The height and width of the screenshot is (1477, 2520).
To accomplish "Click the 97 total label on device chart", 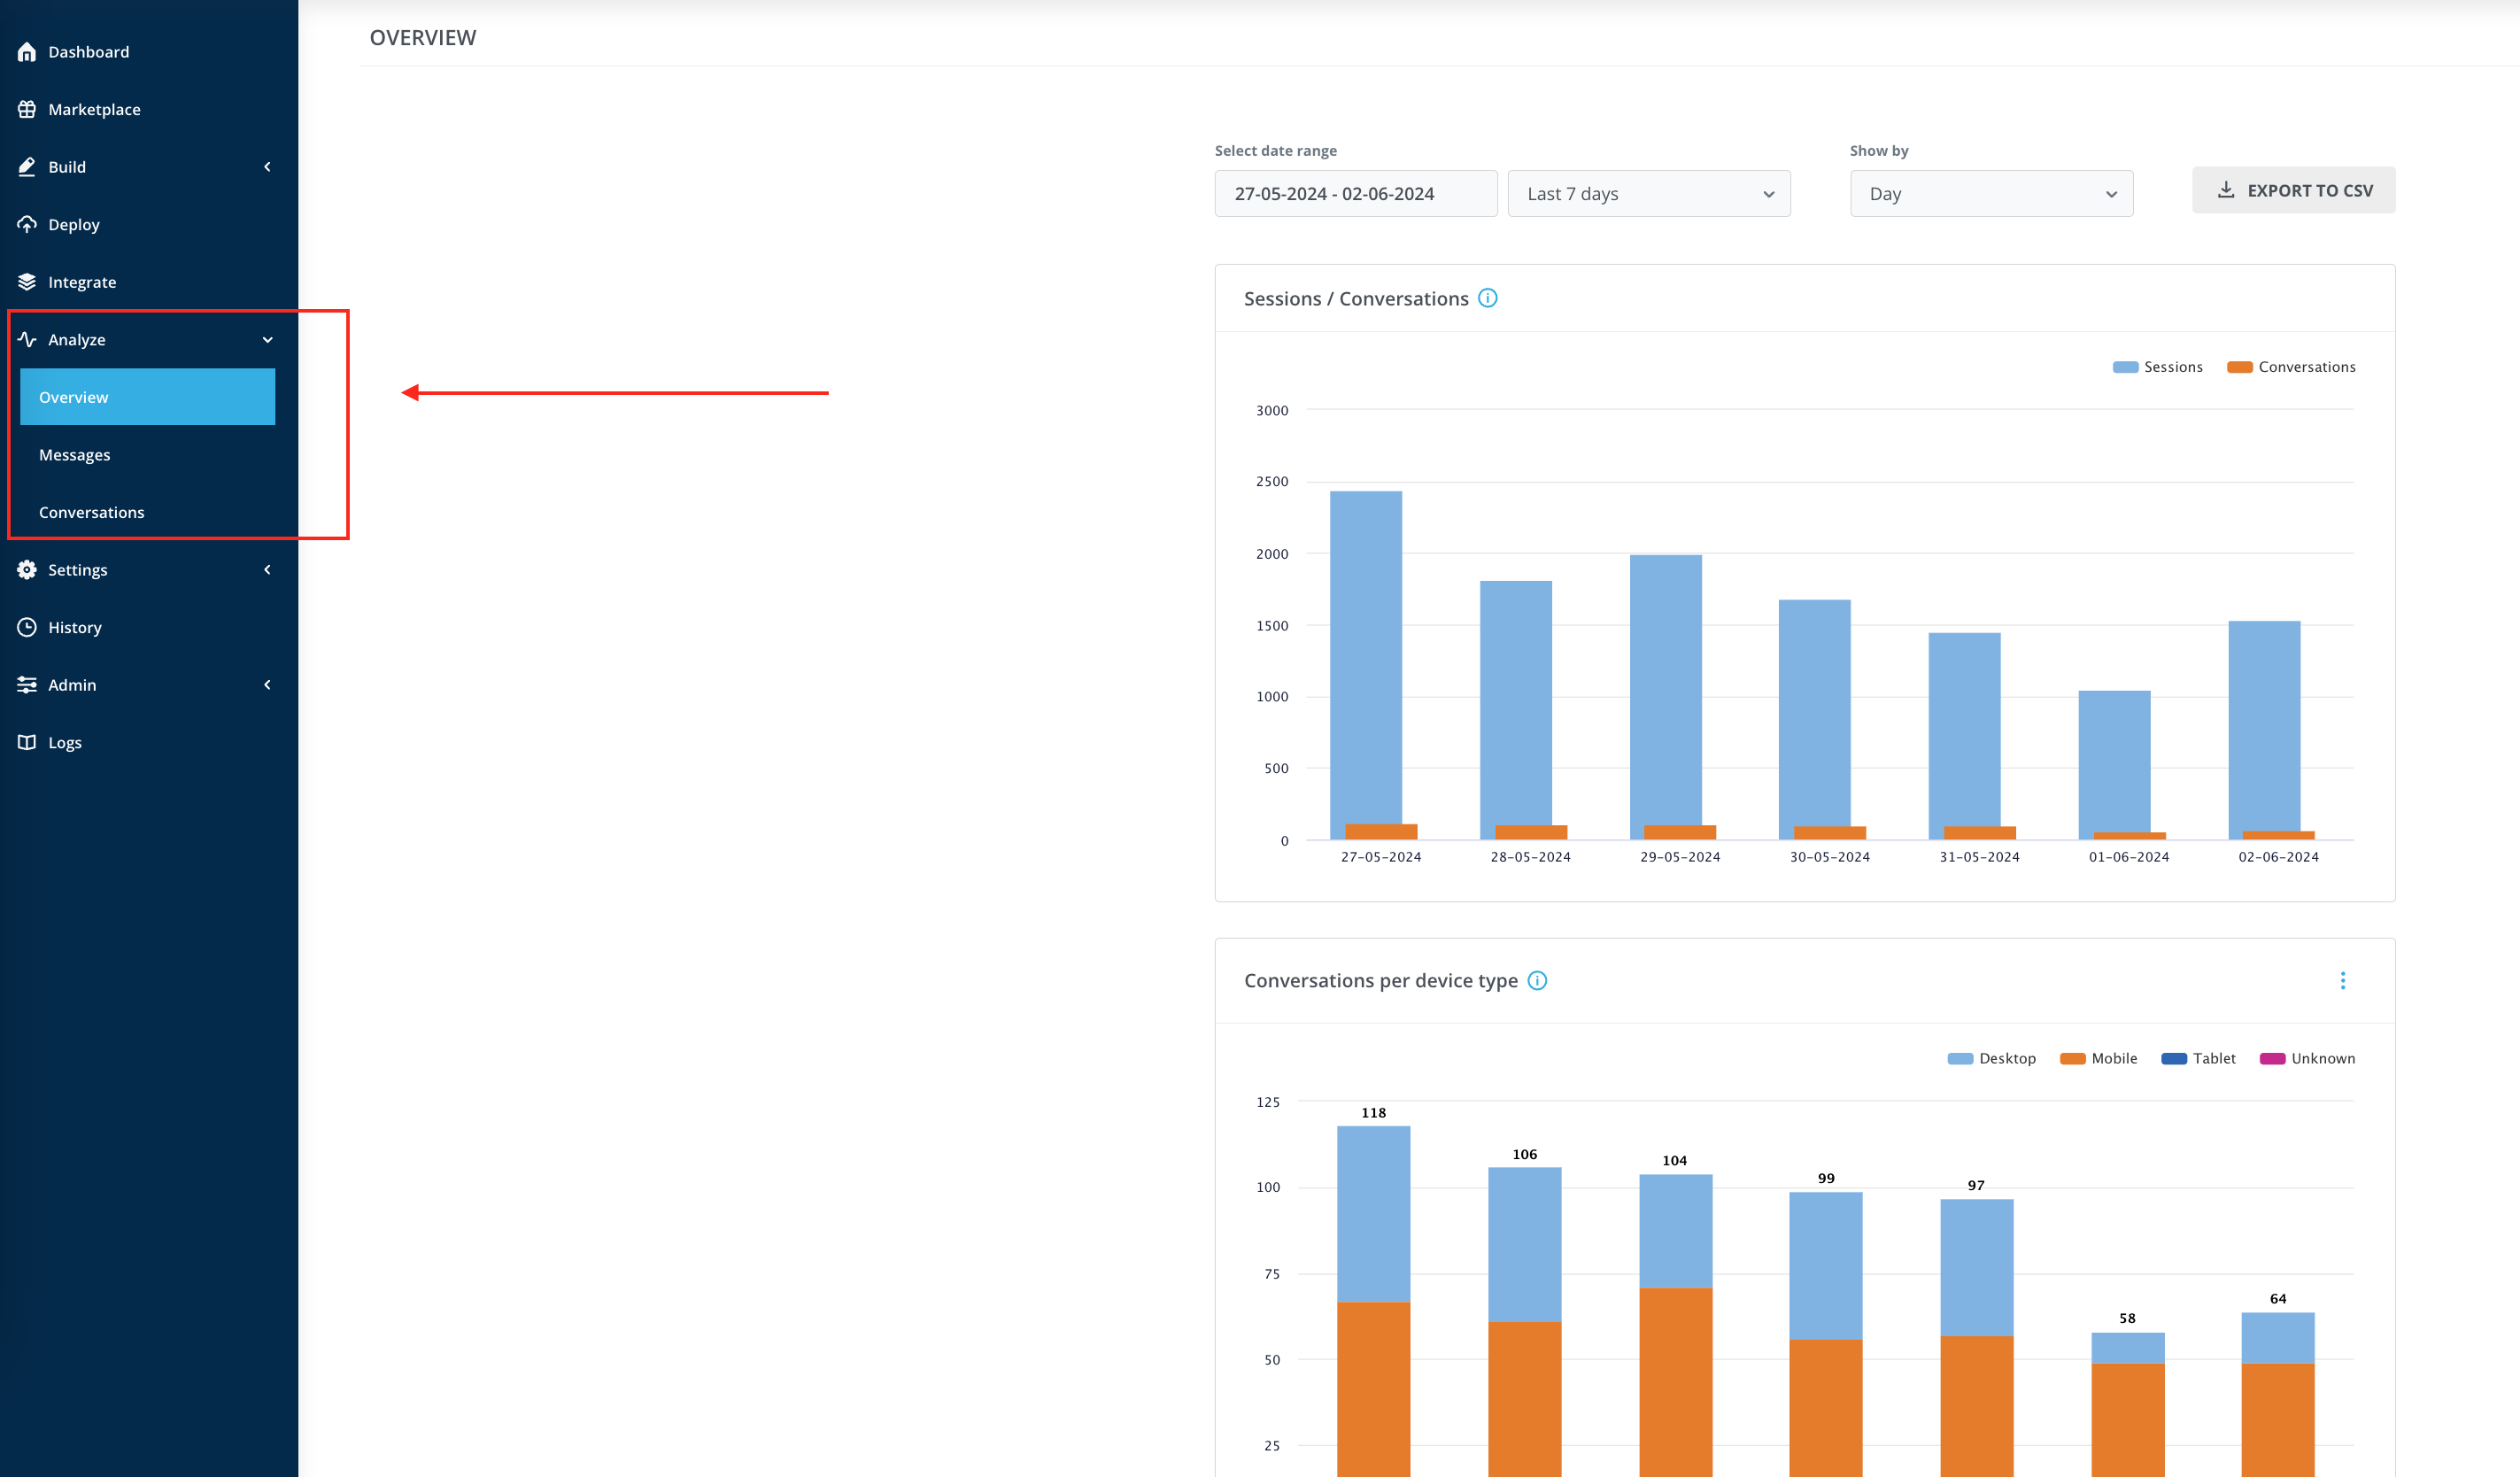I will coord(1976,1185).
